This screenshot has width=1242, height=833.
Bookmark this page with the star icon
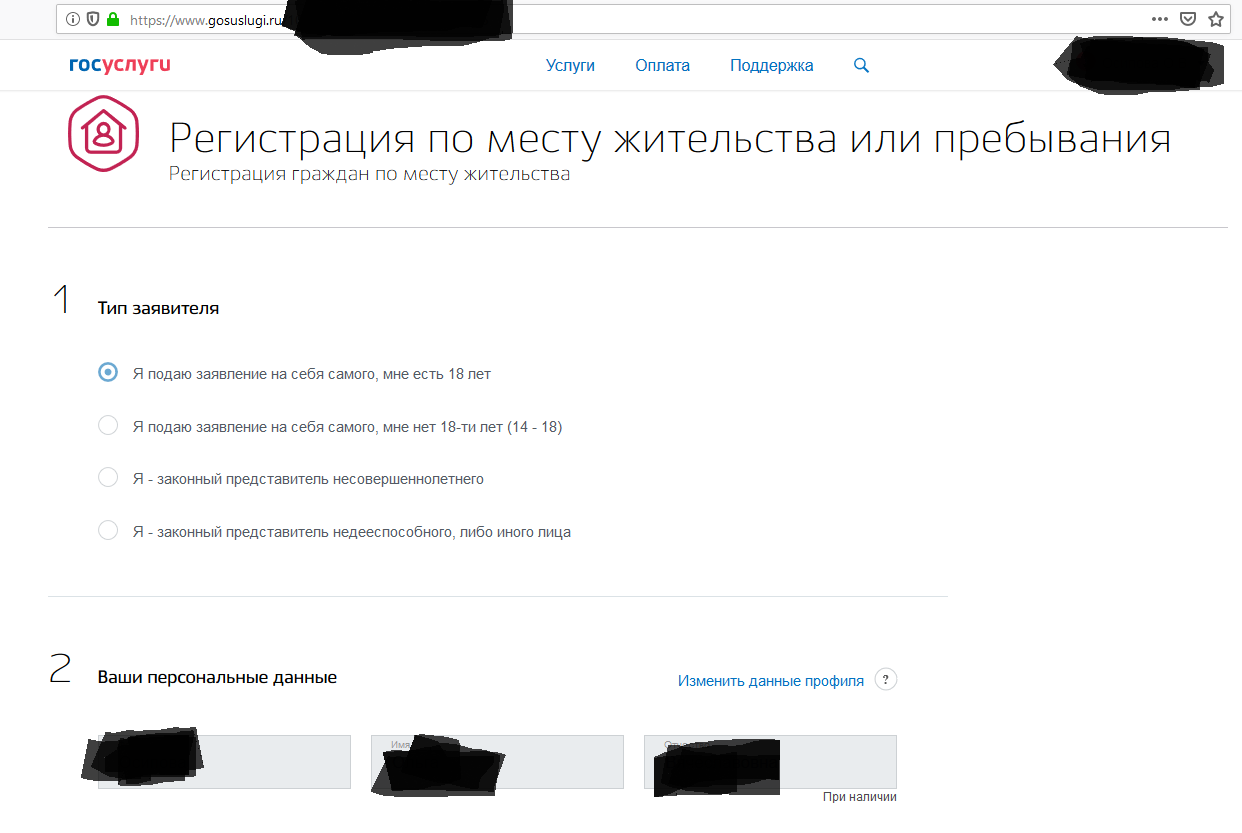click(x=1216, y=19)
